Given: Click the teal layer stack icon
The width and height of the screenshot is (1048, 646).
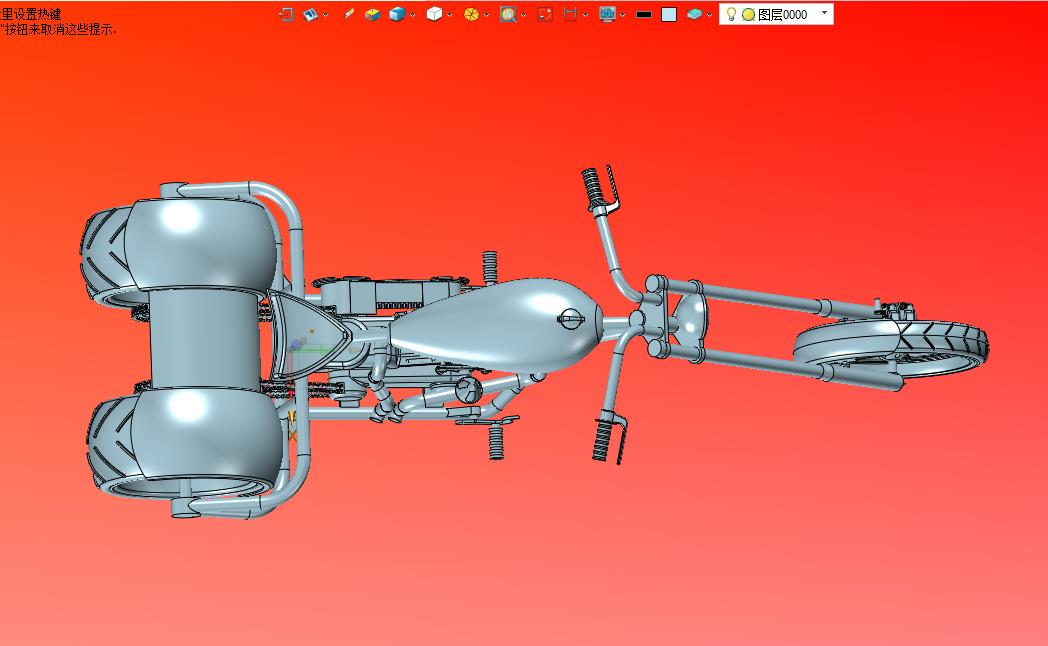Looking at the screenshot, I should [694, 14].
